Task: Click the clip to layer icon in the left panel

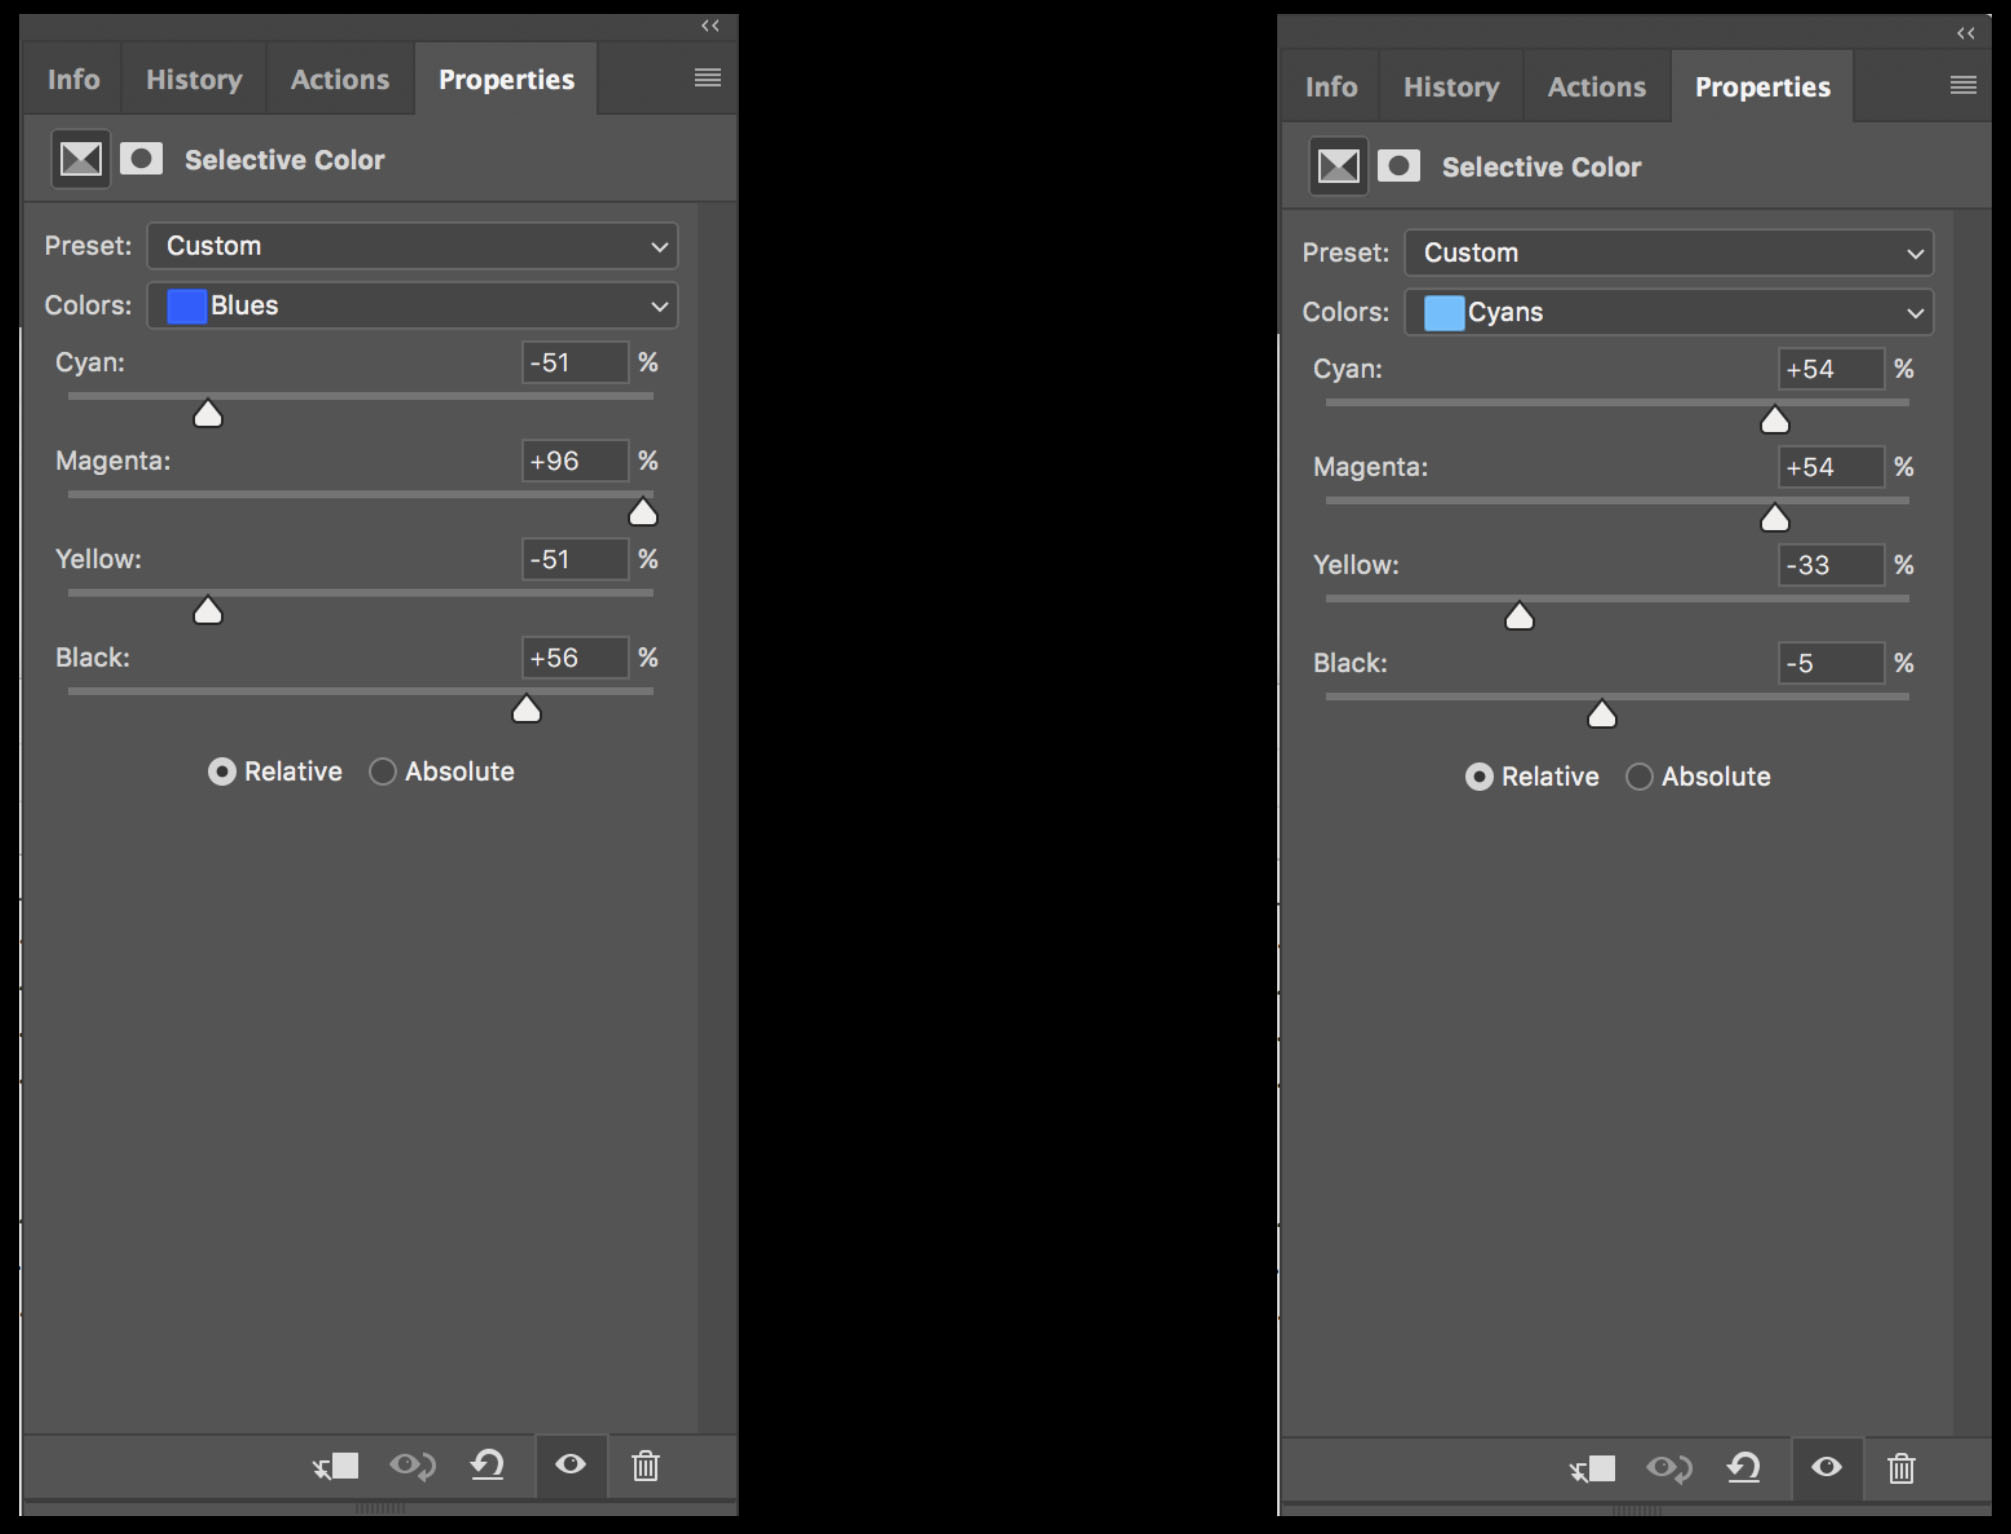Action: point(336,1466)
